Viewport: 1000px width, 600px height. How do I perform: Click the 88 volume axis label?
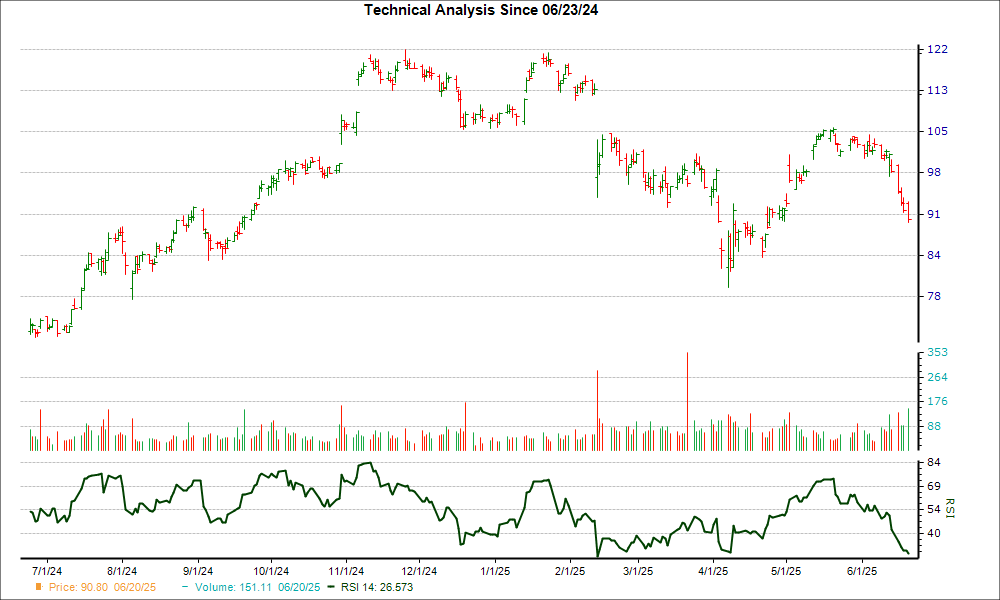point(934,427)
